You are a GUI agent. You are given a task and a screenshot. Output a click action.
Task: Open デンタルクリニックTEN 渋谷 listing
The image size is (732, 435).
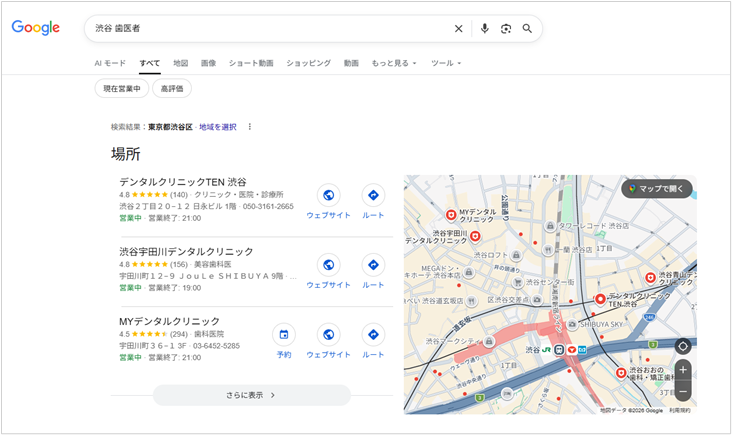183,182
